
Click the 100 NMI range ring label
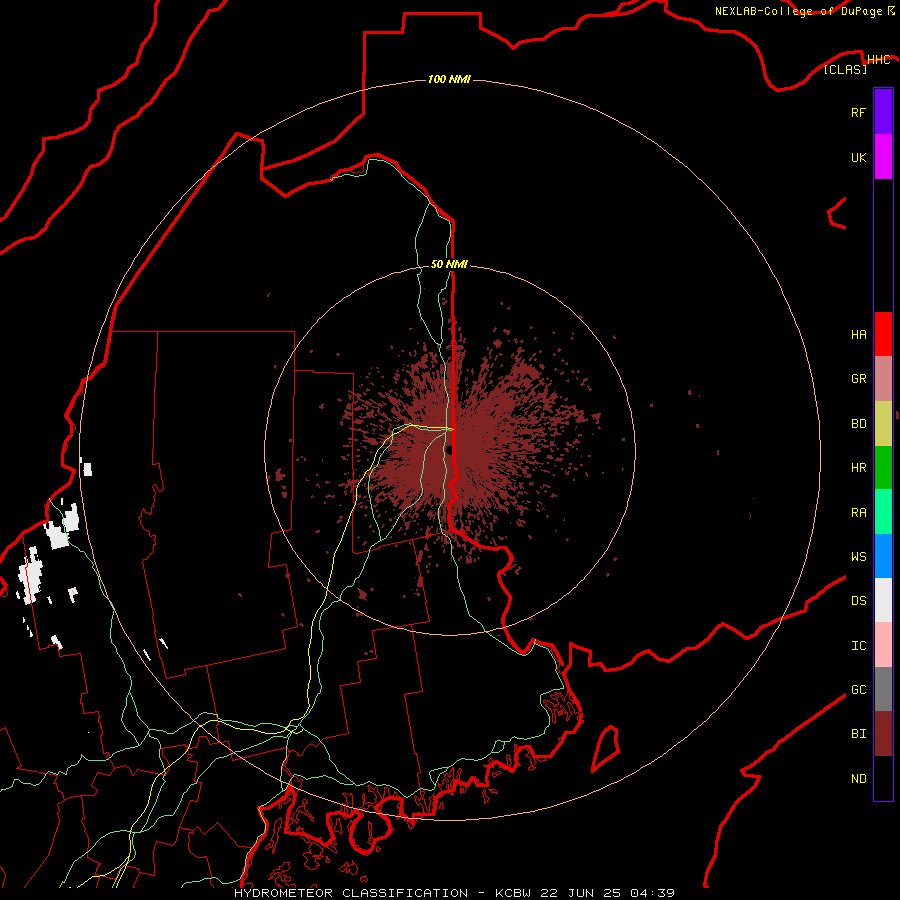coord(449,79)
